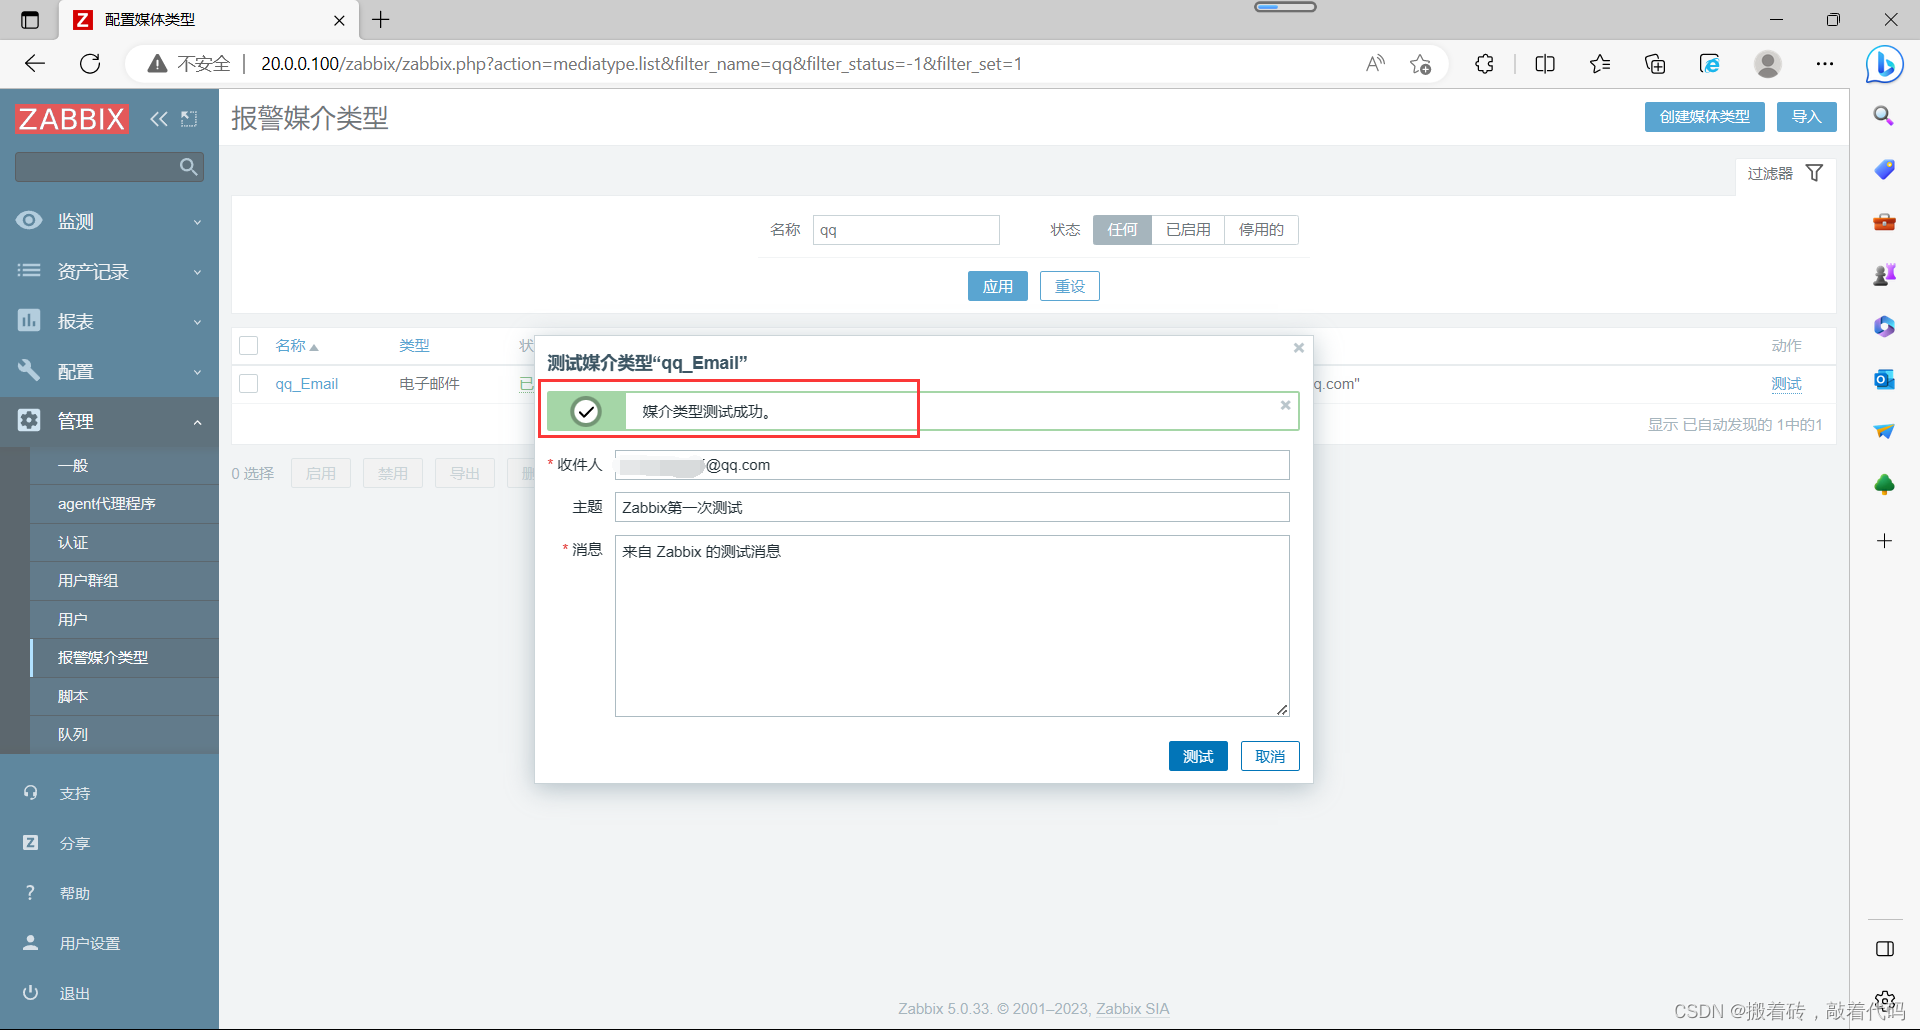This screenshot has height=1030, width=1920.
Task: Toggle sidebar kiosk view icon
Action: pyautogui.click(x=189, y=119)
